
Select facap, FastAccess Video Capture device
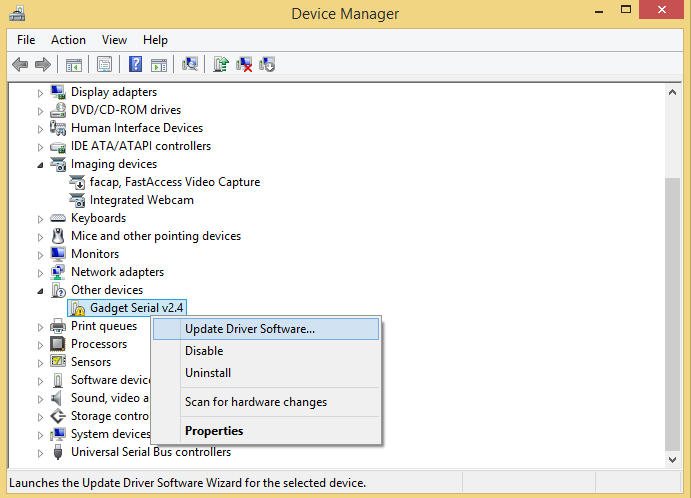click(174, 182)
